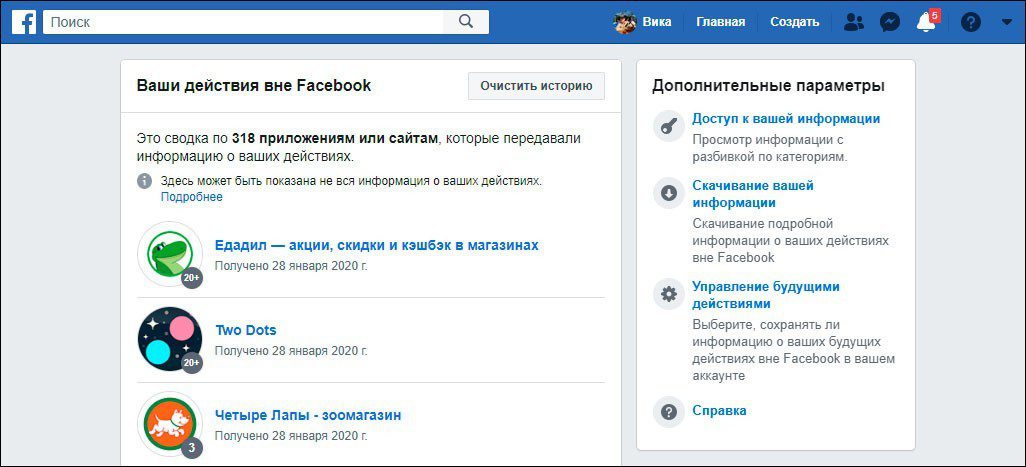Open the quick help question-mark icon
The image size is (1026, 467).
(970, 22)
